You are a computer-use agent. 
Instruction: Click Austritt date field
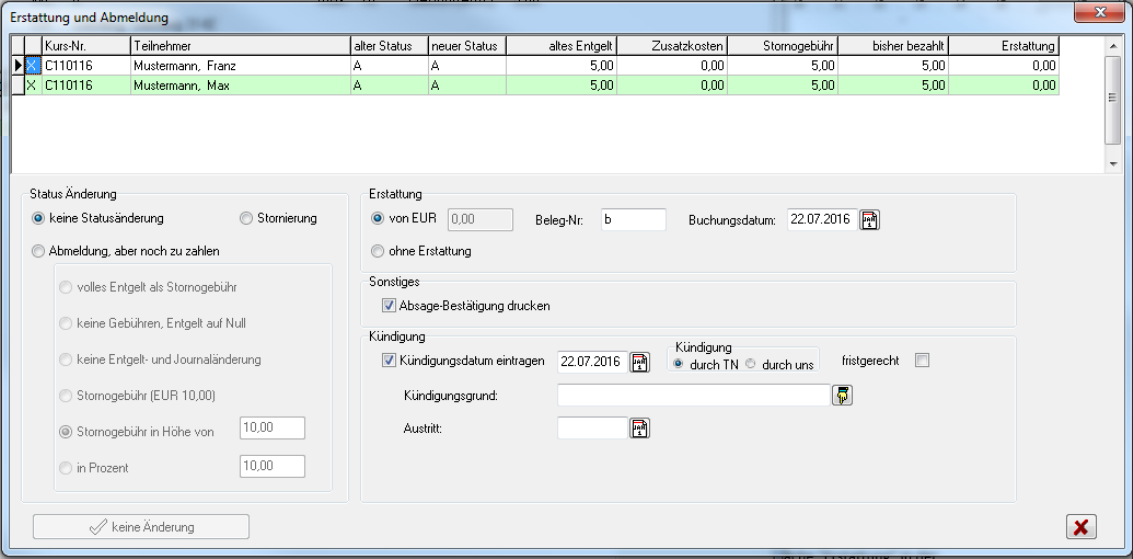593,428
